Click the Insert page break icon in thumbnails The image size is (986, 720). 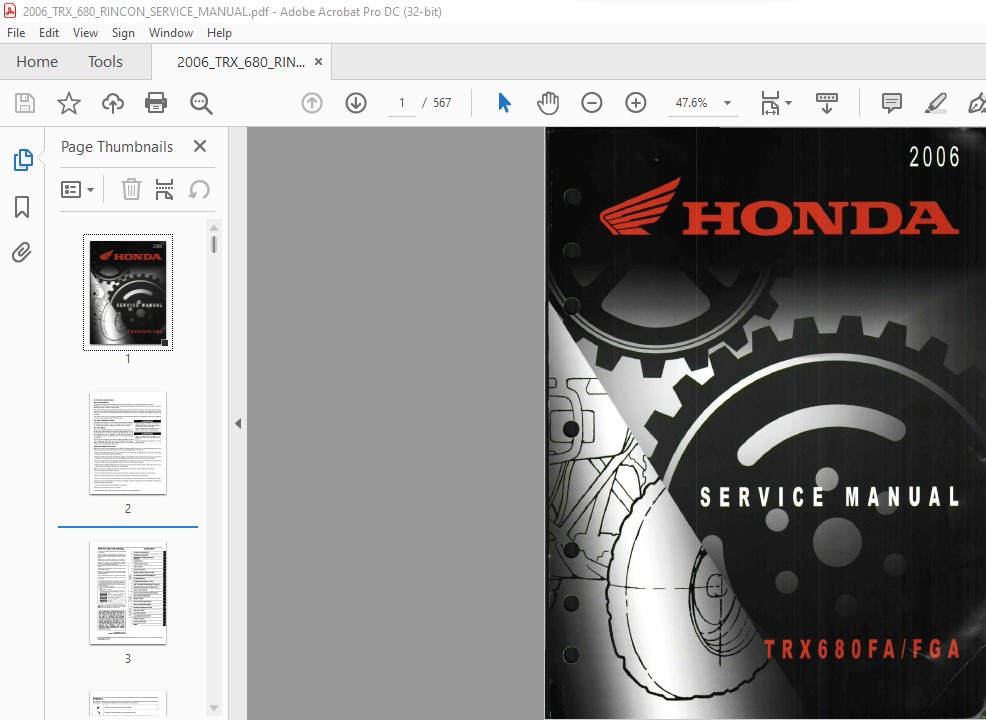[164, 189]
